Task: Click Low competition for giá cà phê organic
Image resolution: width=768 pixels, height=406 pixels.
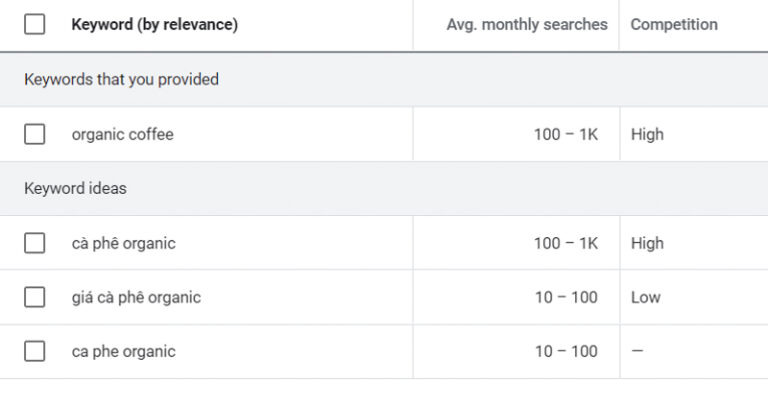Action: point(645,297)
